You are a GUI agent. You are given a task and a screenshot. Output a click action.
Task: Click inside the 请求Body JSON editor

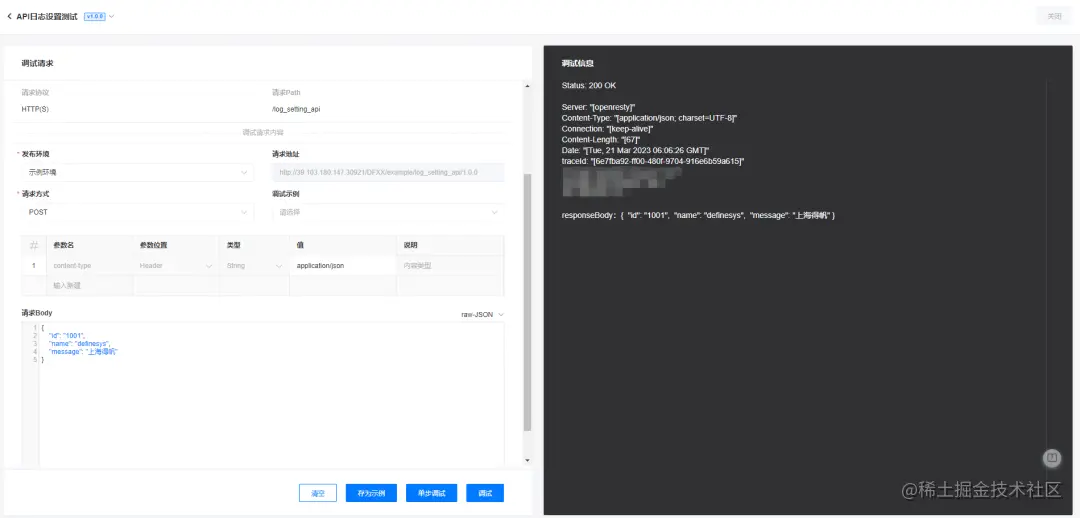pyautogui.click(x=271, y=395)
